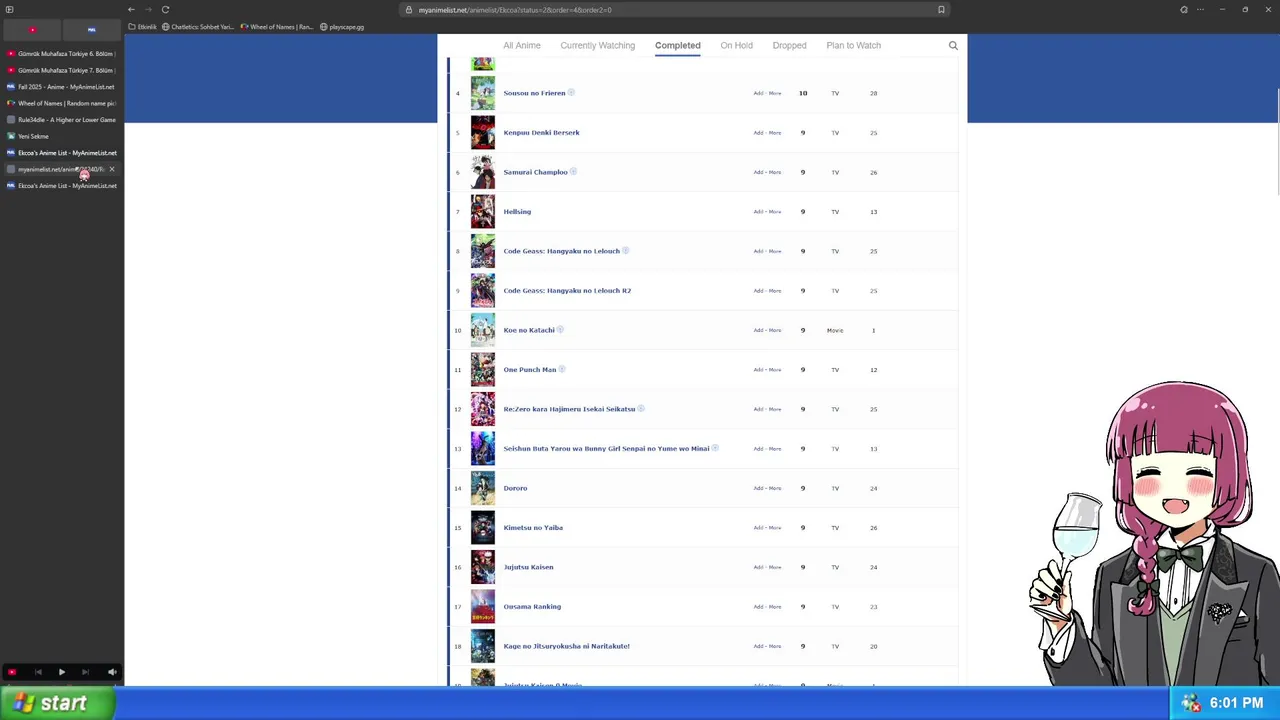Select the Completed list tab
The image size is (1280, 720).
[x=677, y=45]
